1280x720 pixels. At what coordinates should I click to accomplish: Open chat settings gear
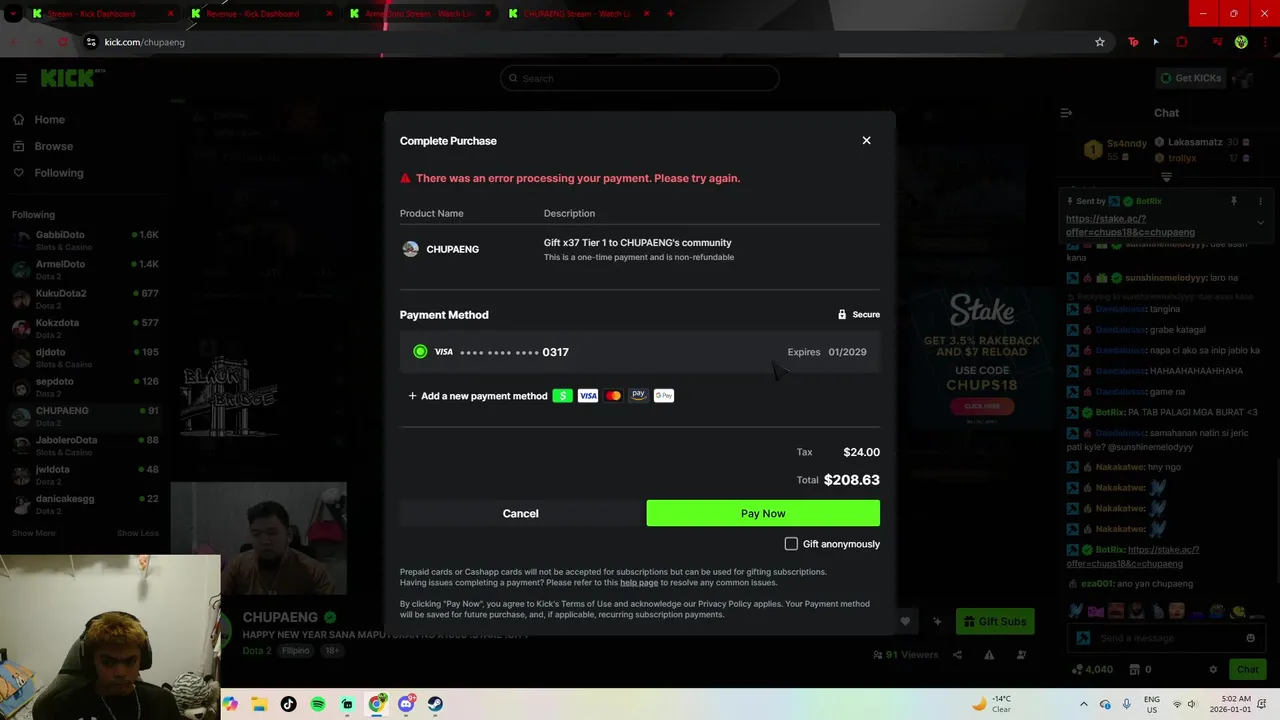coord(1213,669)
